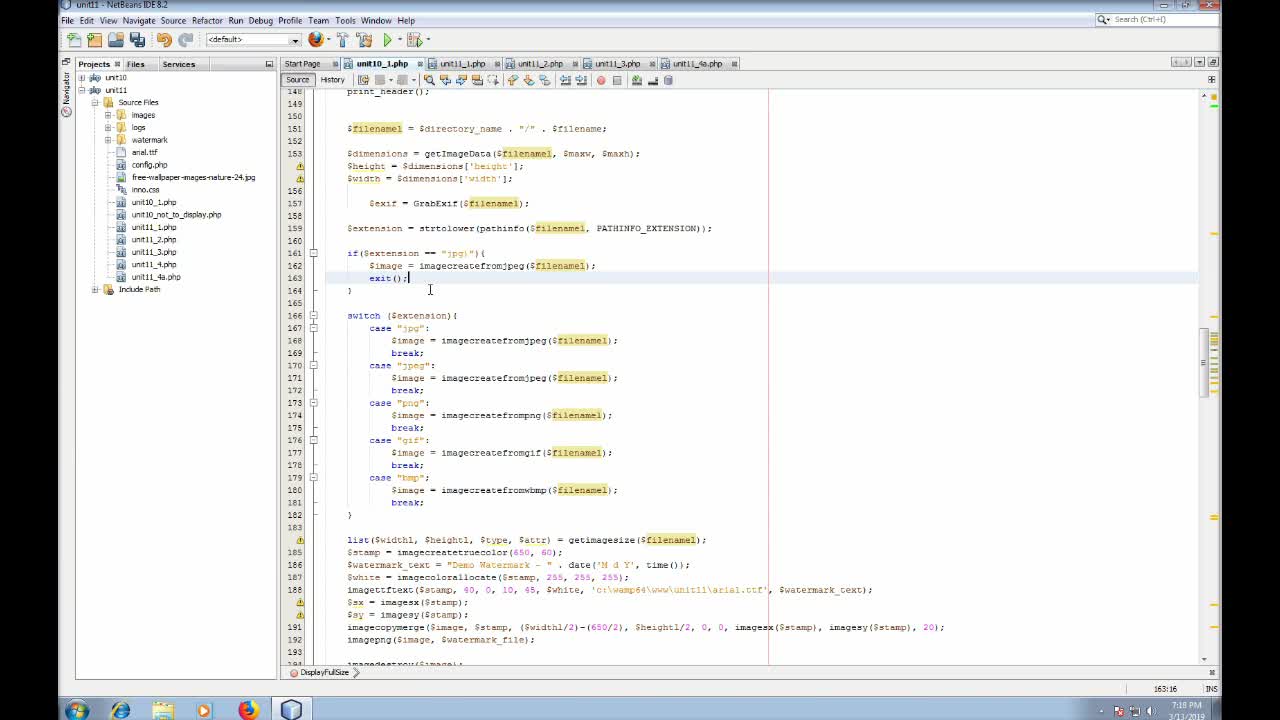Click the Stop Macro Recording icon
This screenshot has height=720, width=1280.
617,80
